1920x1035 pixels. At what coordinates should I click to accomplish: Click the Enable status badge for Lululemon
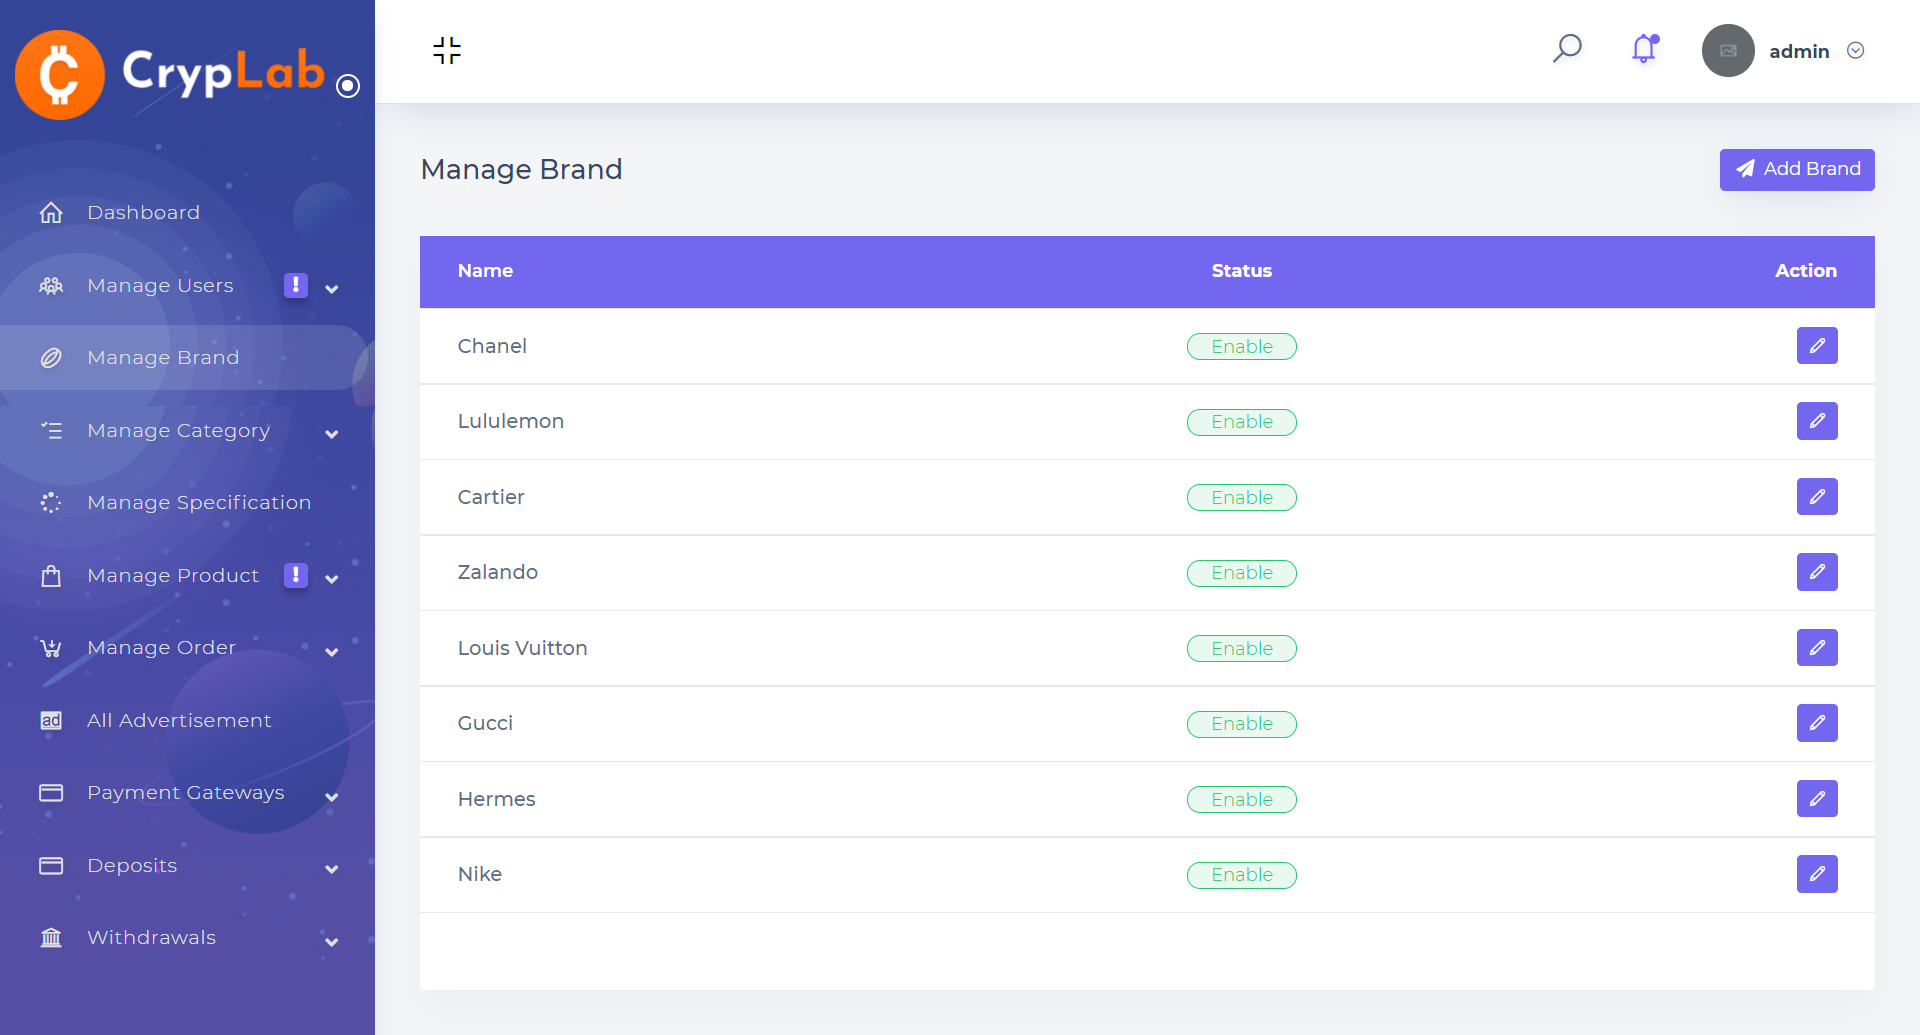(1241, 422)
